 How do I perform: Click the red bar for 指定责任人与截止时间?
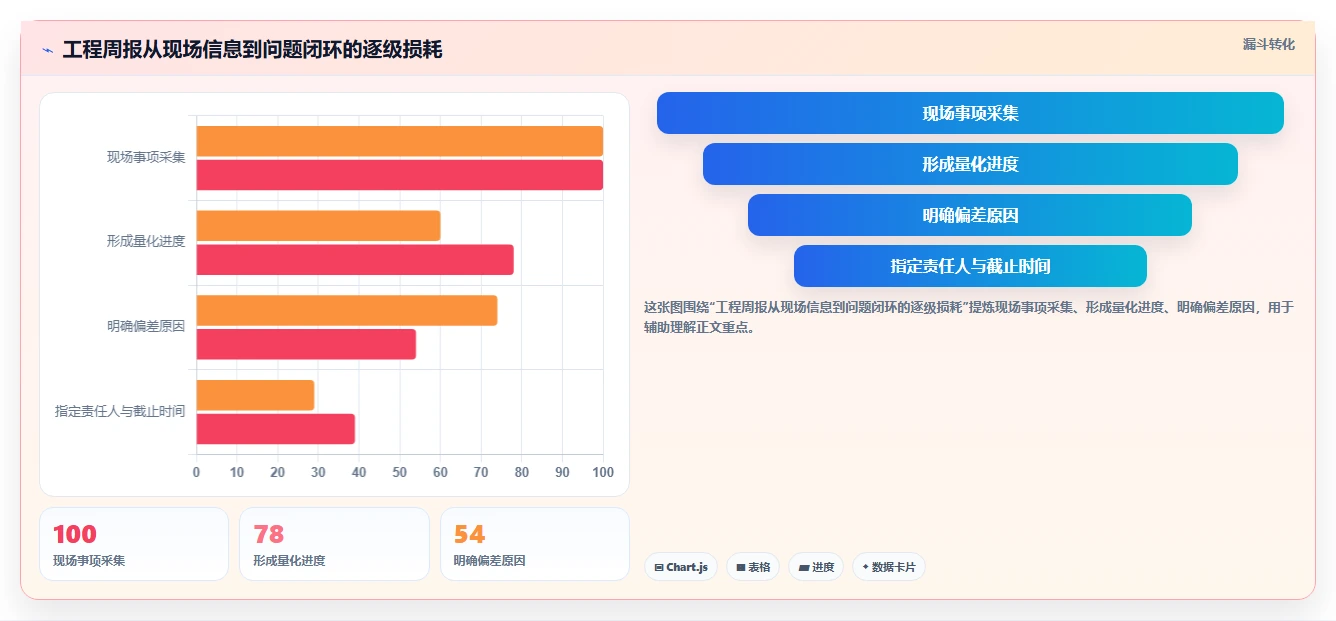coord(275,429)
